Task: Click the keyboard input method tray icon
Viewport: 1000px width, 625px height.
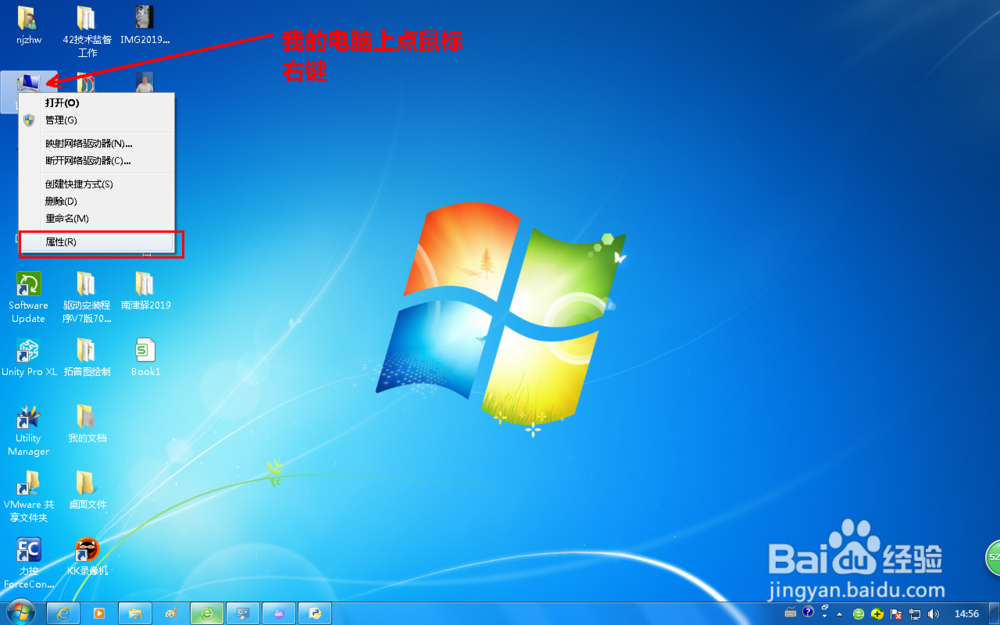Action: click(791, 612)
